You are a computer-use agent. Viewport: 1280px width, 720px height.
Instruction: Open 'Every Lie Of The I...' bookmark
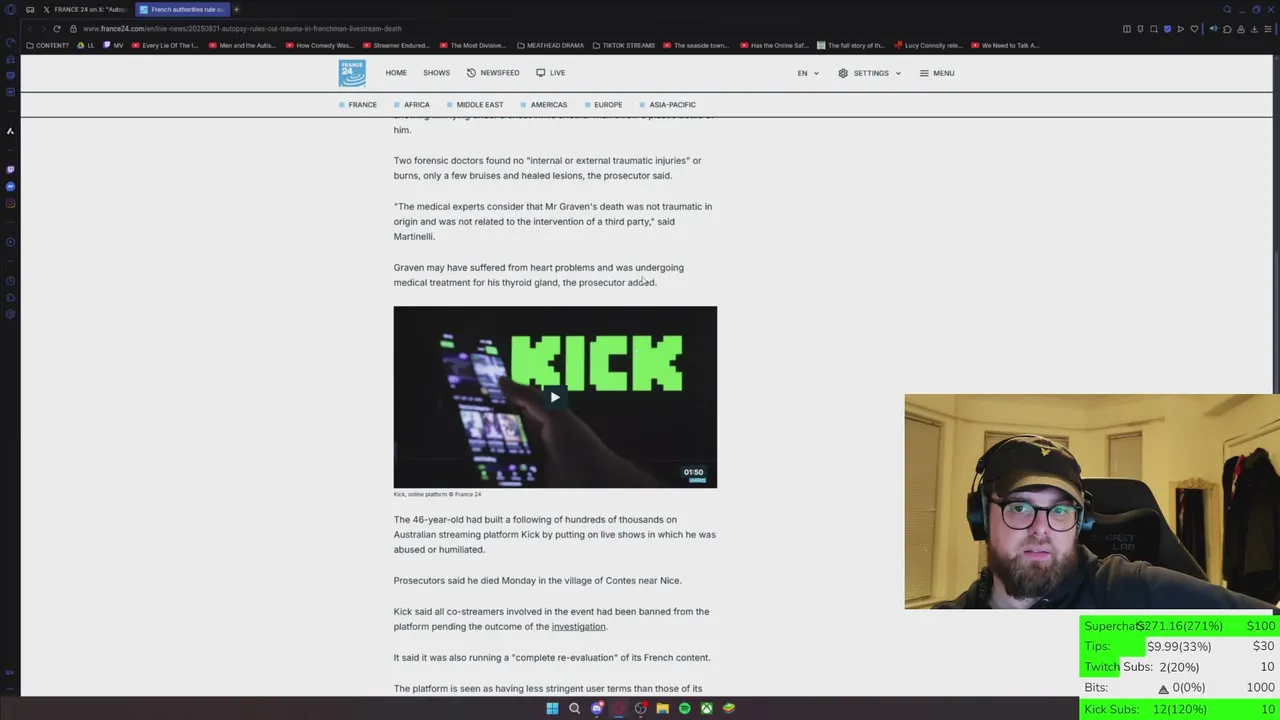click(165, 45)
